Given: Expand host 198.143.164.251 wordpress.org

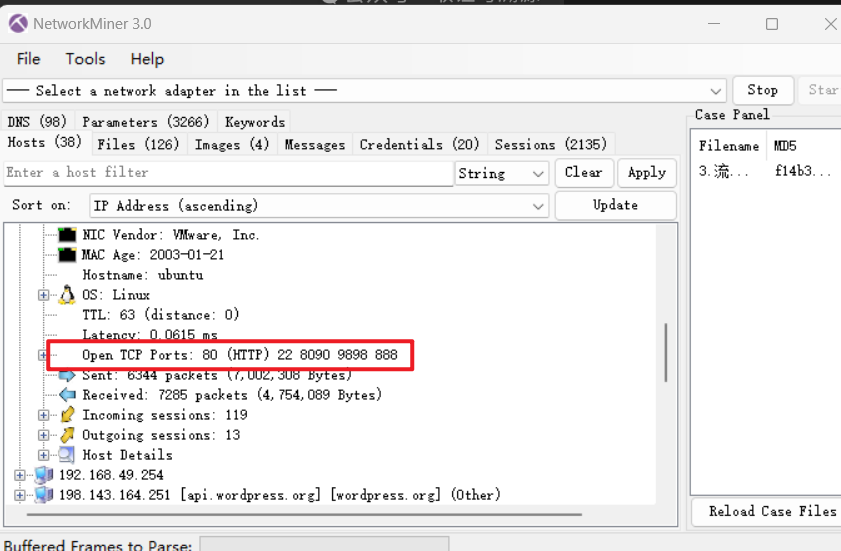Looking at the screenshot, I should tap(20, 495).
